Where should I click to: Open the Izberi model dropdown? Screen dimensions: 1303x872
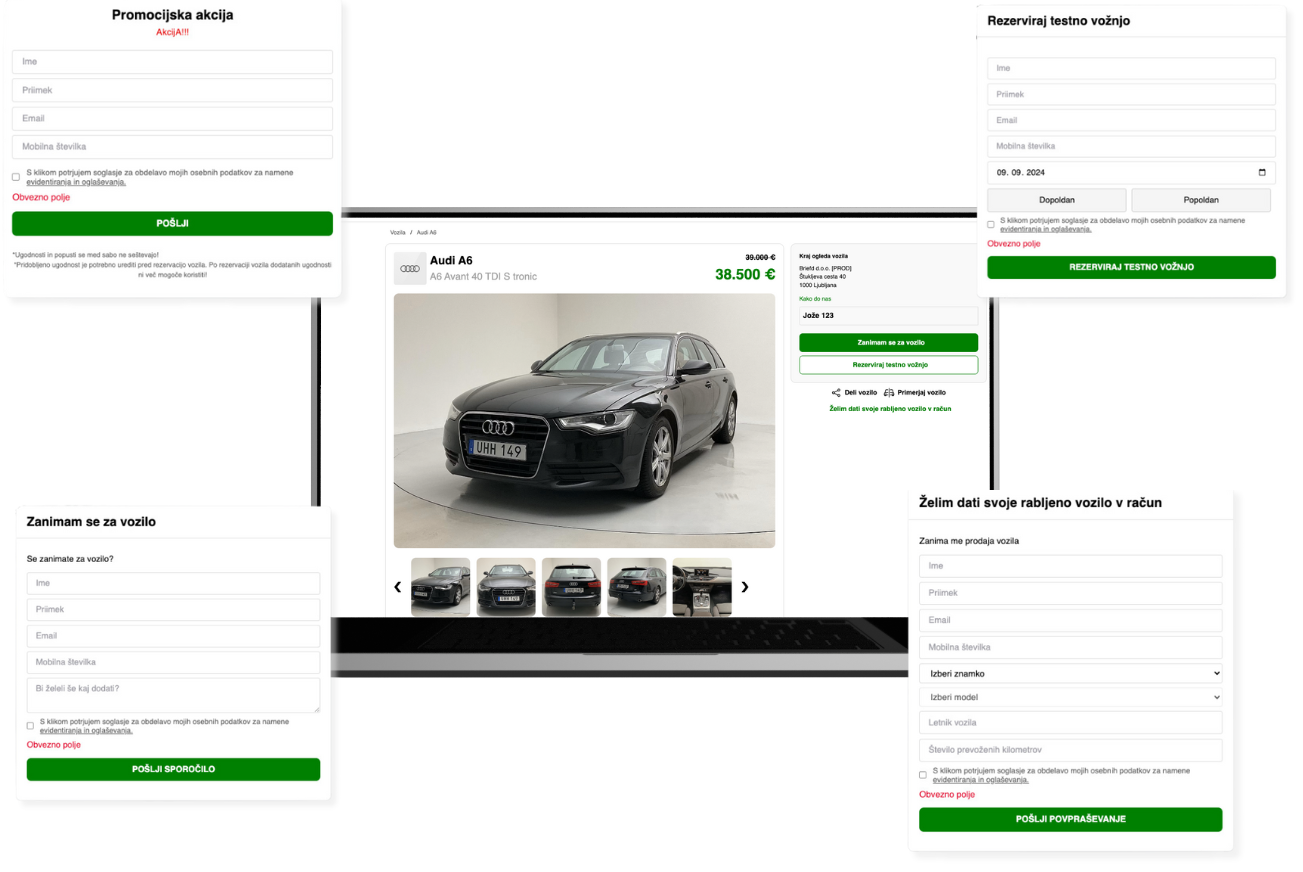pyautogui.click(x=1070, y=697)
